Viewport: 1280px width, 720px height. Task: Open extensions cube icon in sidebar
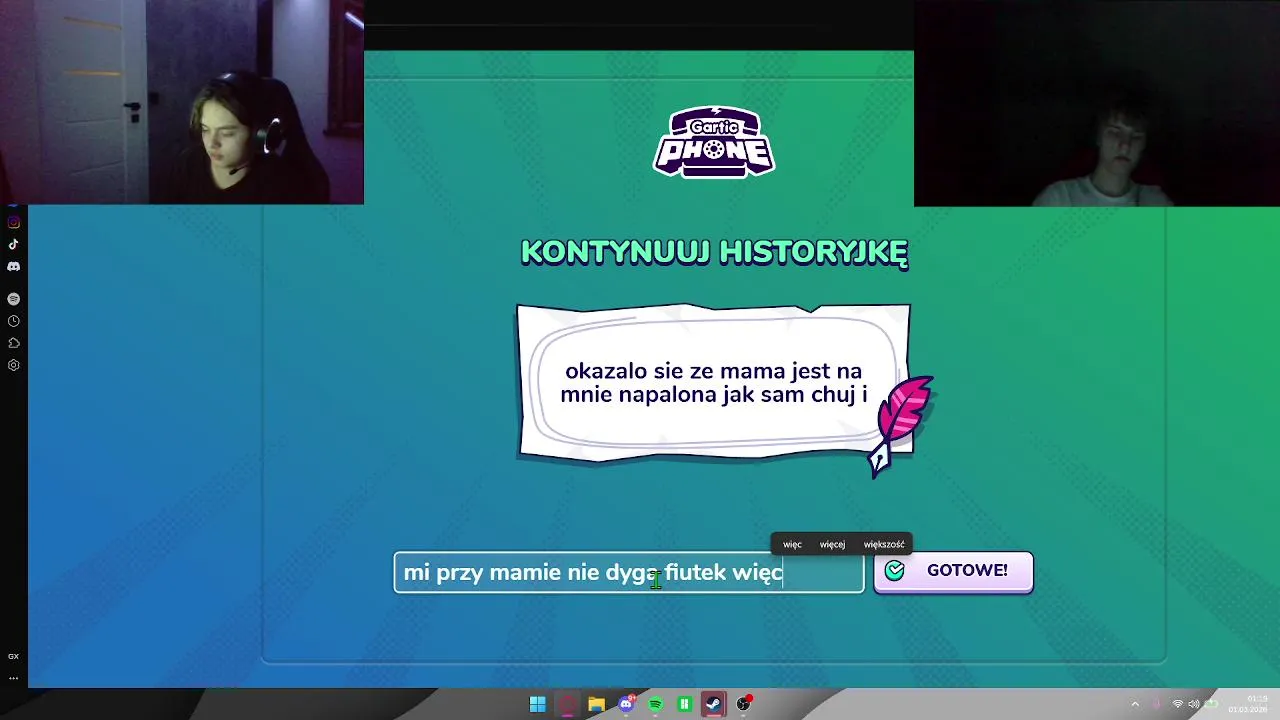tap(13, 343)
